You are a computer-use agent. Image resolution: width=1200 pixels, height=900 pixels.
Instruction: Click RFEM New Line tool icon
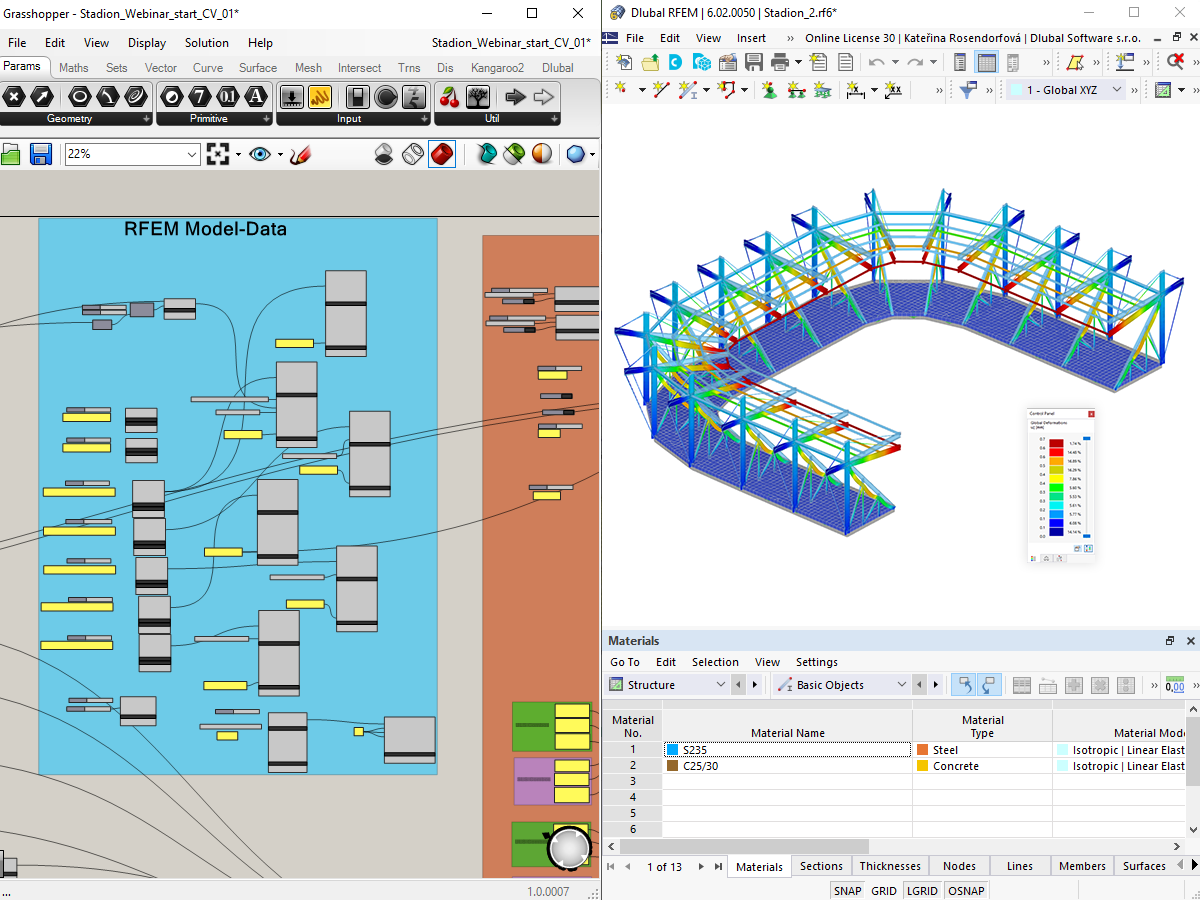tap(660, 90)
